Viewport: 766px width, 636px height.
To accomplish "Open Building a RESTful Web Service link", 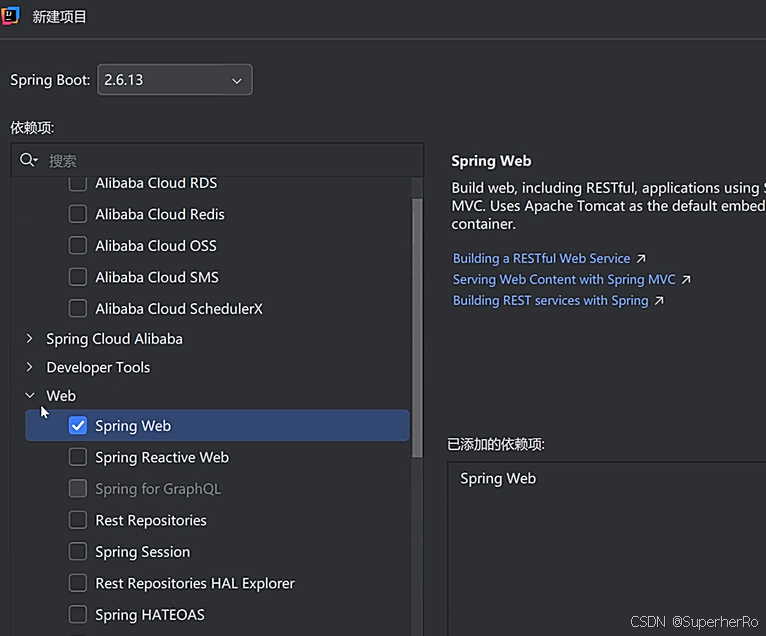I will tap(541, 258).
